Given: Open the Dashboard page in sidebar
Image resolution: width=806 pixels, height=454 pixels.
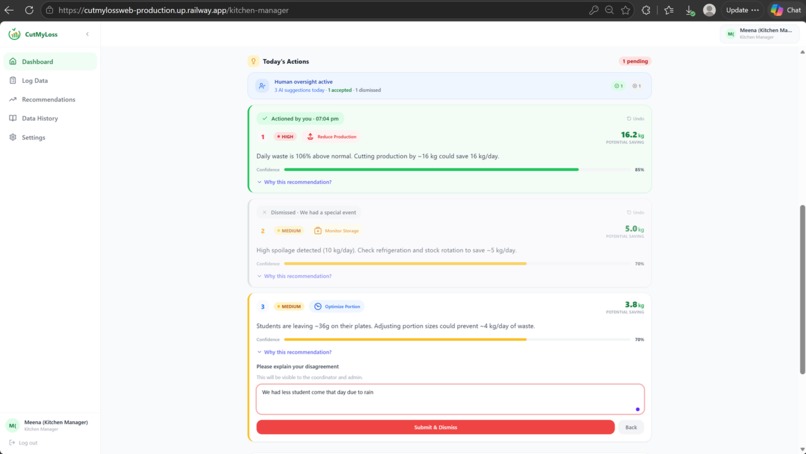Looking at the screenshot, I should point(50,61).
